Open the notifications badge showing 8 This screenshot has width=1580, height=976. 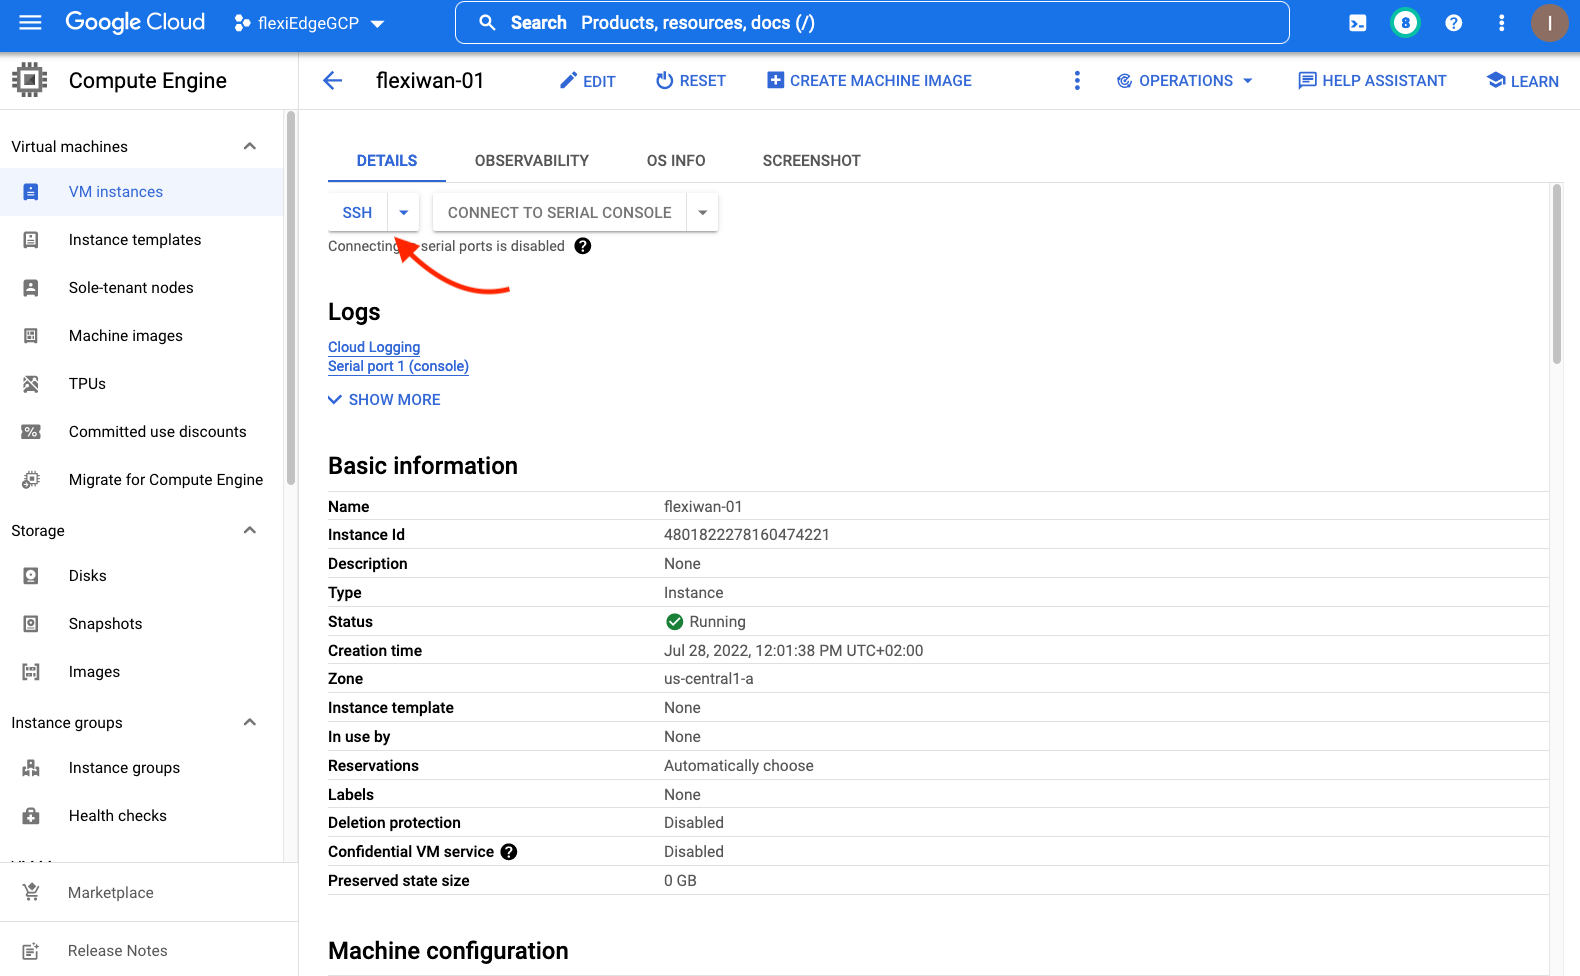coord(1405,23)
